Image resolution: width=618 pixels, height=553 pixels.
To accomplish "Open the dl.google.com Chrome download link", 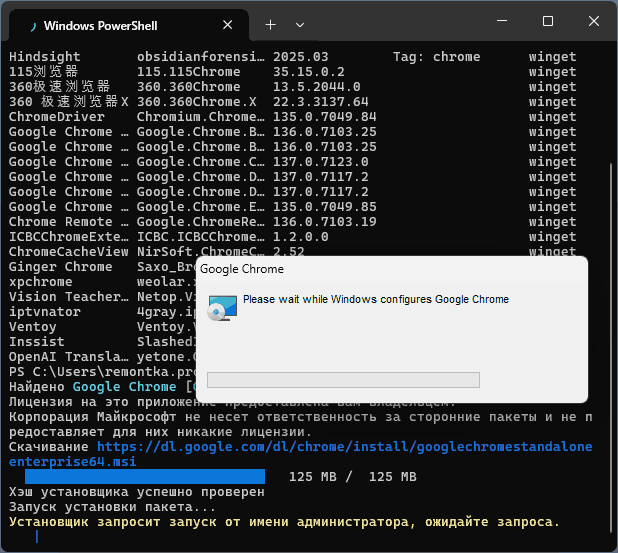I will point(344,447).
